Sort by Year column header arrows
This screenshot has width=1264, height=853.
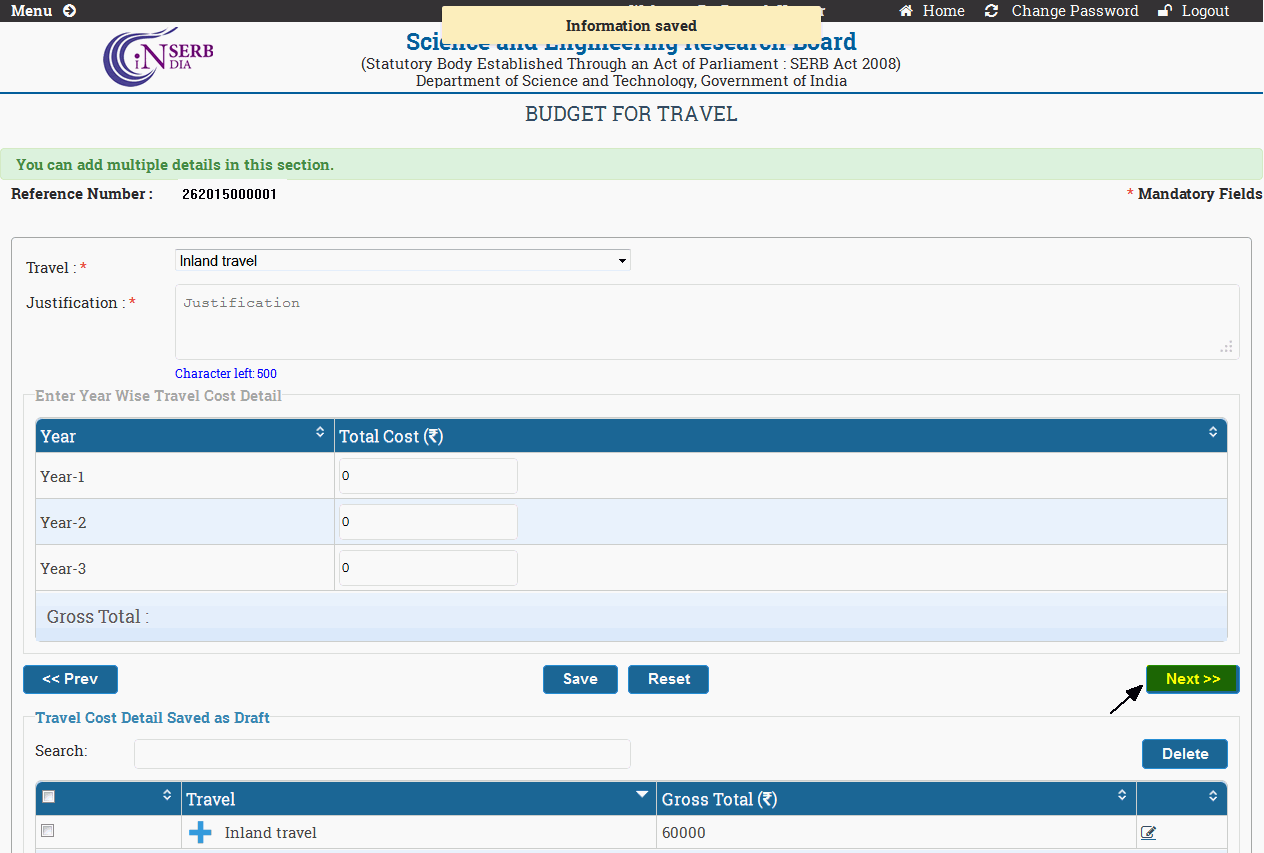click(x=320, y=432)
